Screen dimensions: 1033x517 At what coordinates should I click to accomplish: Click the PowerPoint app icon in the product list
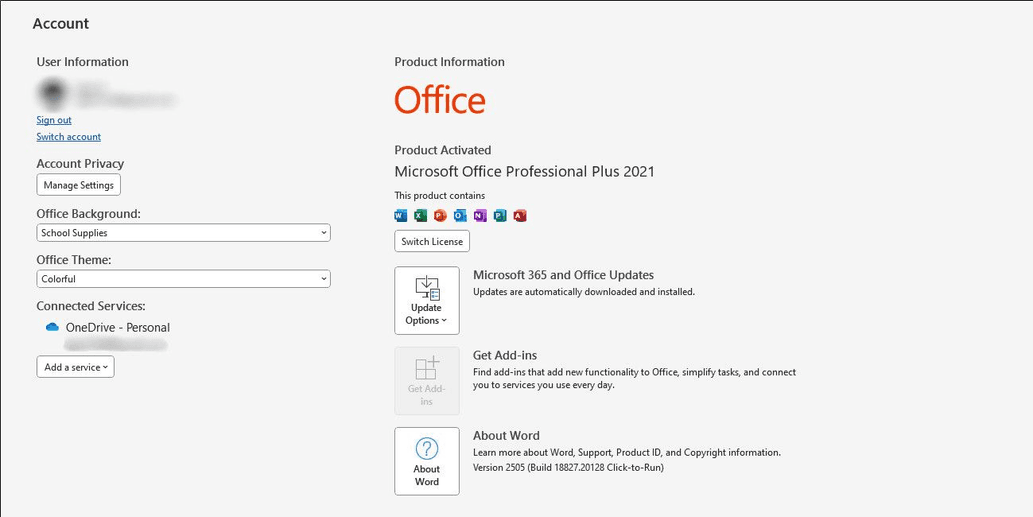point(440,215)
